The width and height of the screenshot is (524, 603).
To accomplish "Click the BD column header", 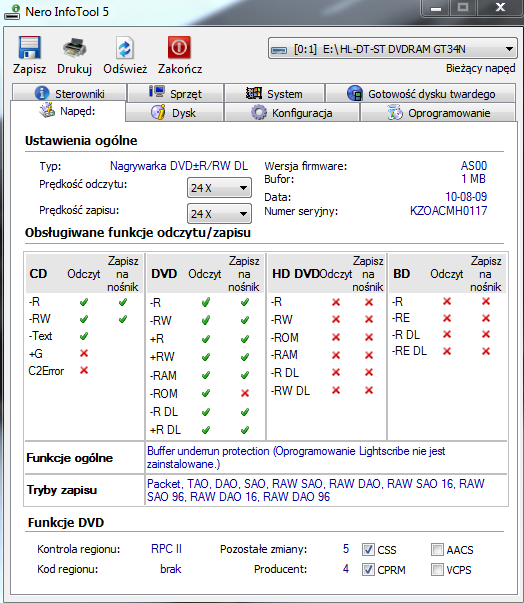I will pyautogui.click(x=402, y=273).
